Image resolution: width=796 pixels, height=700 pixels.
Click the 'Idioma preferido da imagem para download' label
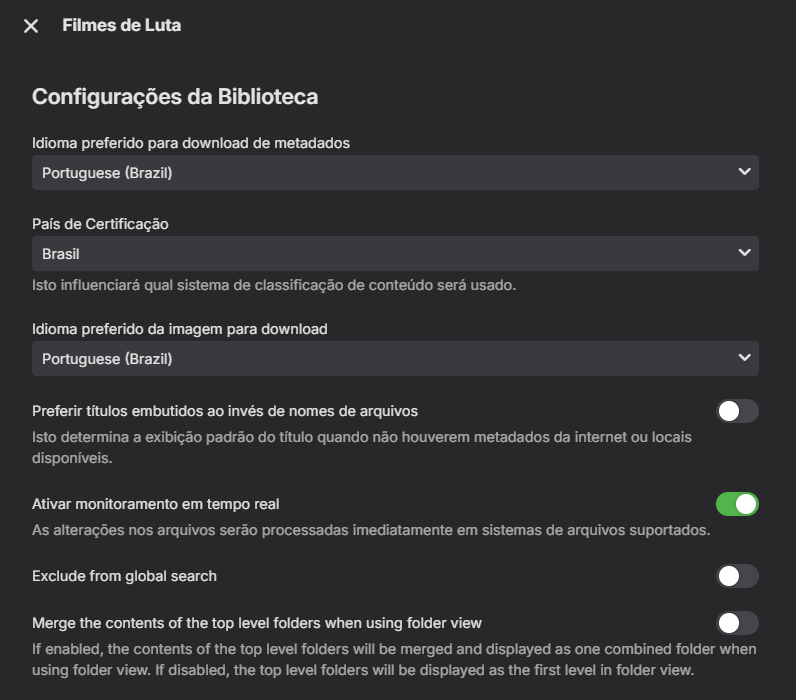[180, 328]
